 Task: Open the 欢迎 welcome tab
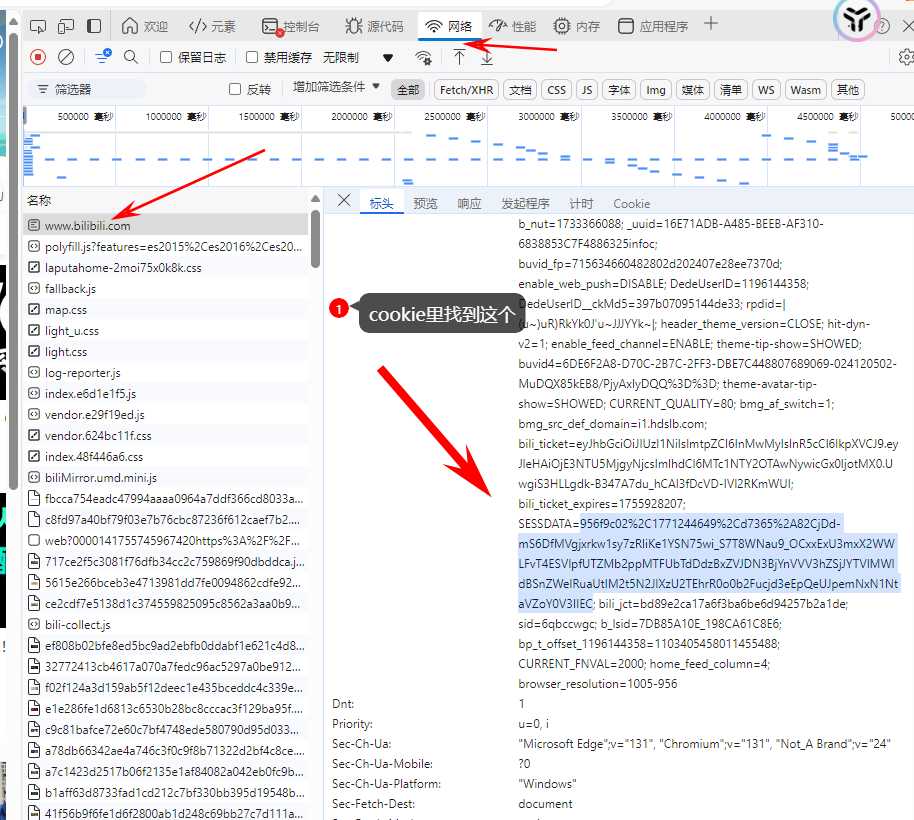(144, 26)
